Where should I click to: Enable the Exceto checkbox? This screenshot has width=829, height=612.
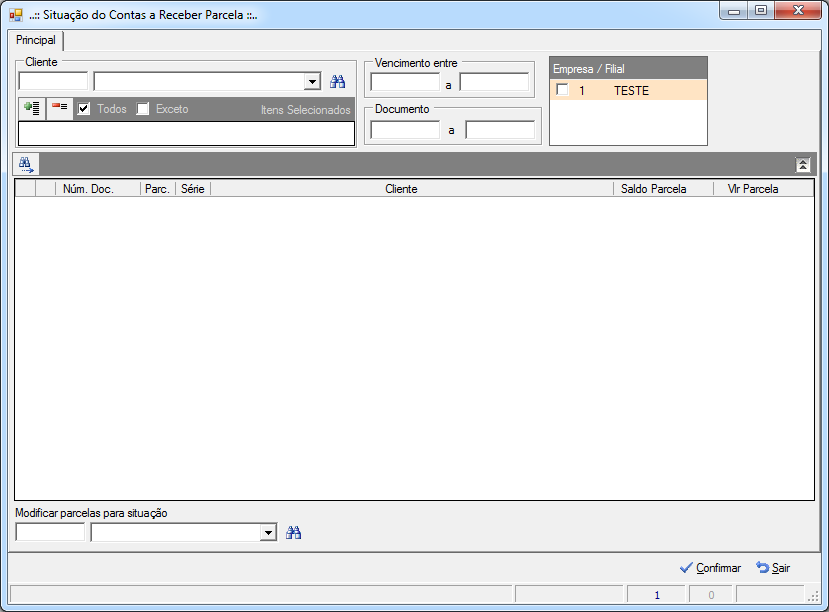point(143,109)
